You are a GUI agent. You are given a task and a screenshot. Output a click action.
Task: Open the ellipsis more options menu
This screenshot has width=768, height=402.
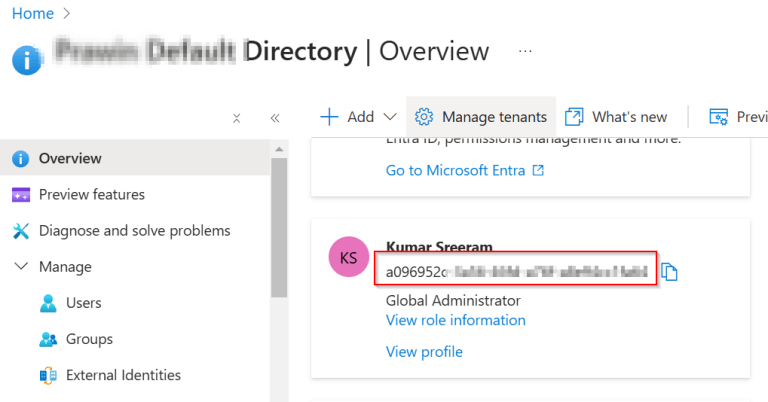coord(526,50)
